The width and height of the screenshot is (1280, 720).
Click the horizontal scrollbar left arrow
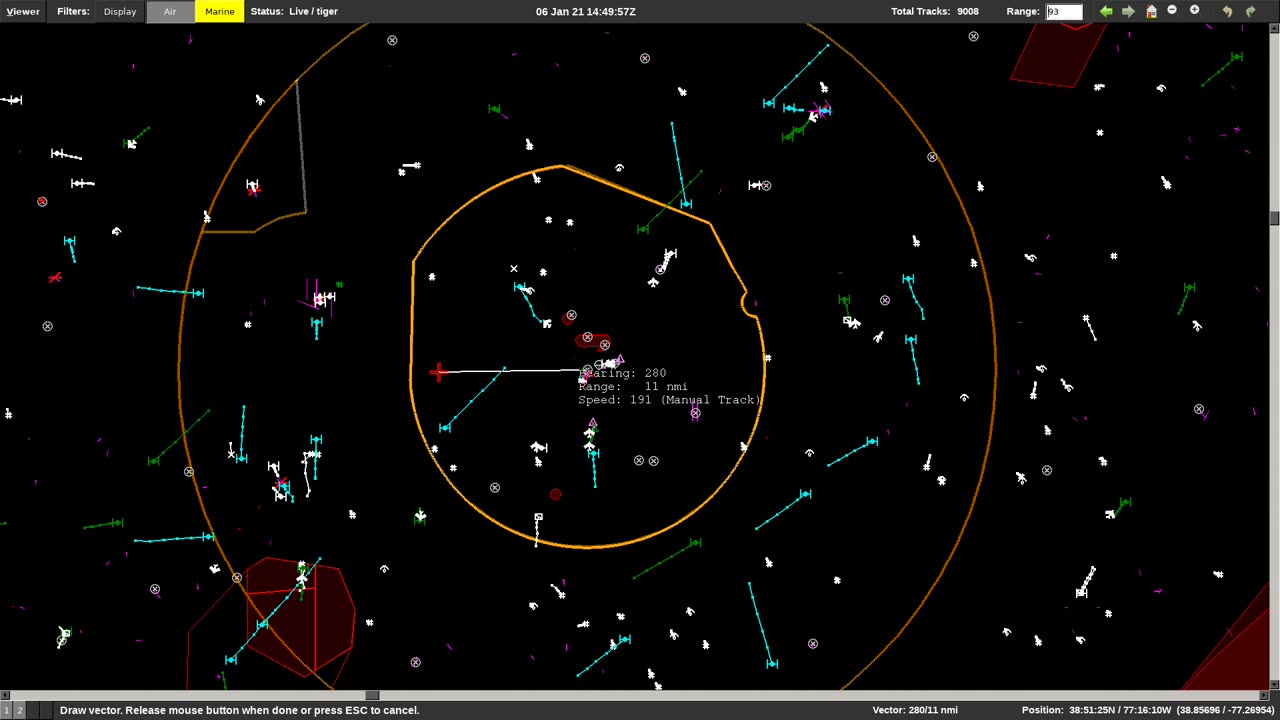click(5, 695)
